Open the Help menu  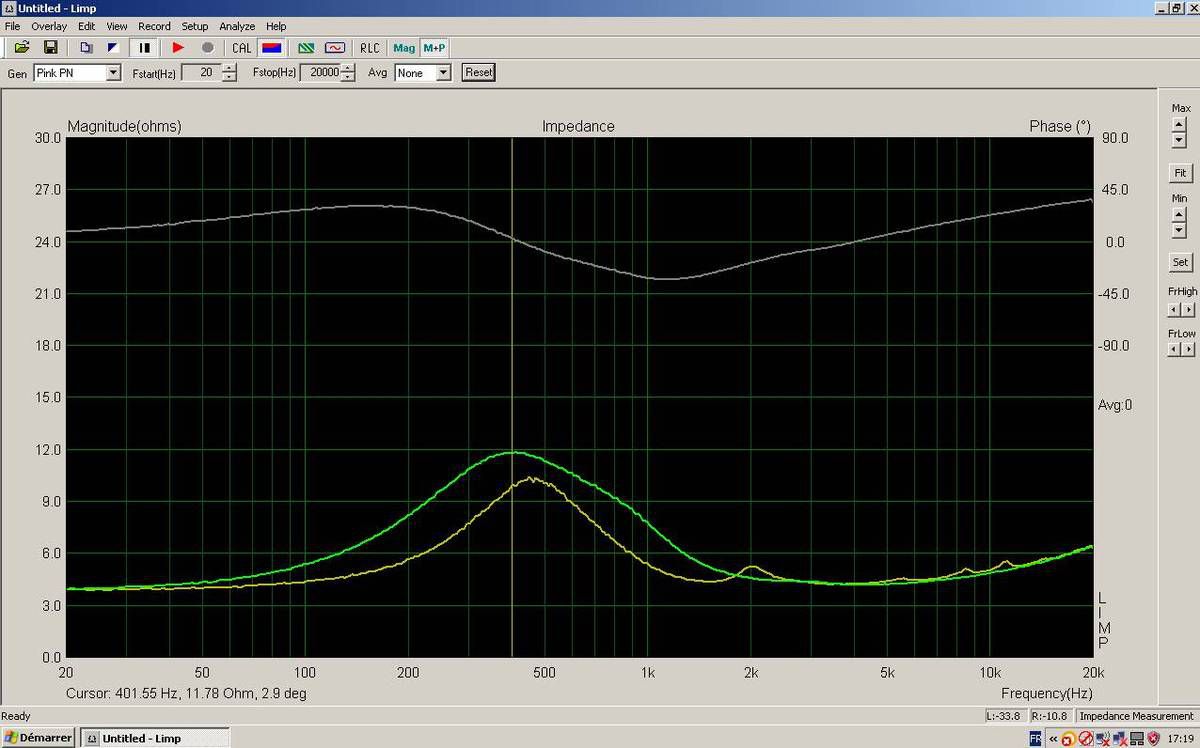point(276,26)
